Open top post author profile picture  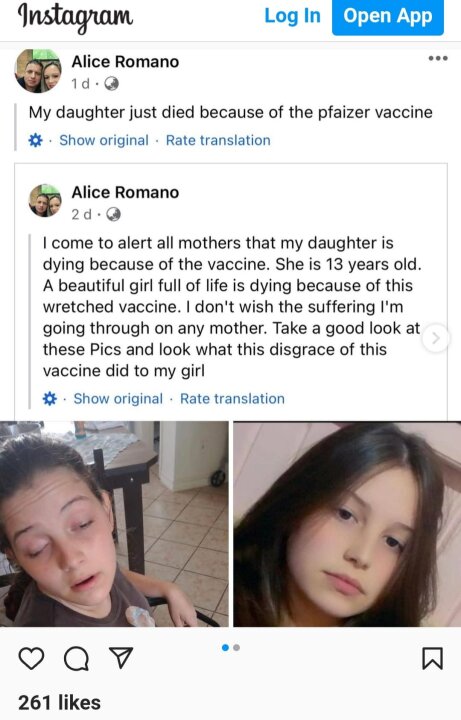(x=38, y=71)
